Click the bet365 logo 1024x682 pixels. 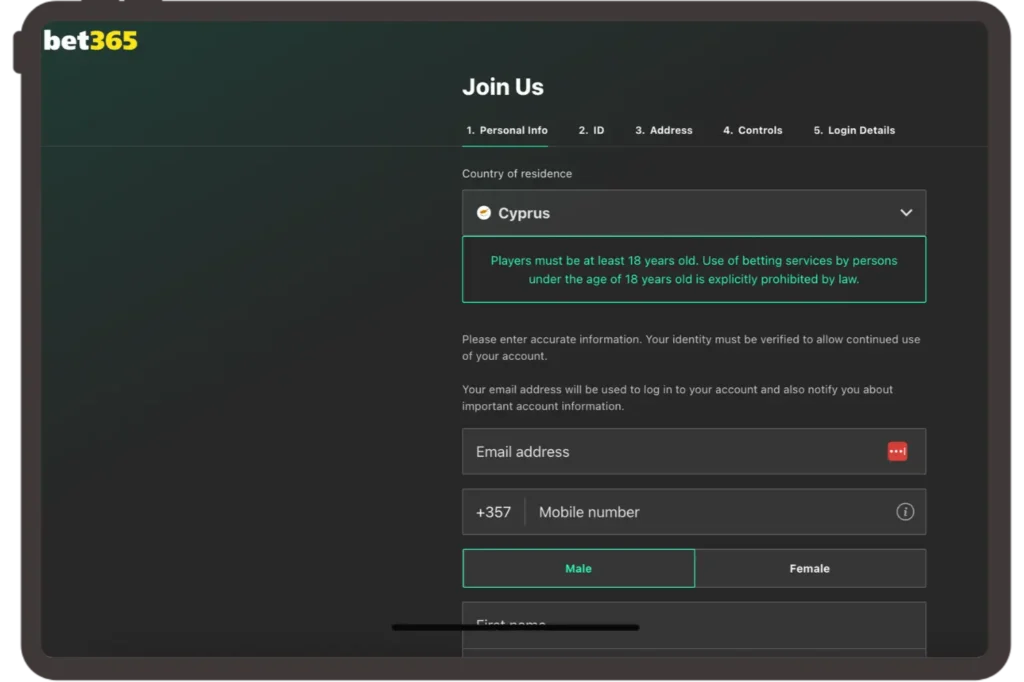(91, 41)
